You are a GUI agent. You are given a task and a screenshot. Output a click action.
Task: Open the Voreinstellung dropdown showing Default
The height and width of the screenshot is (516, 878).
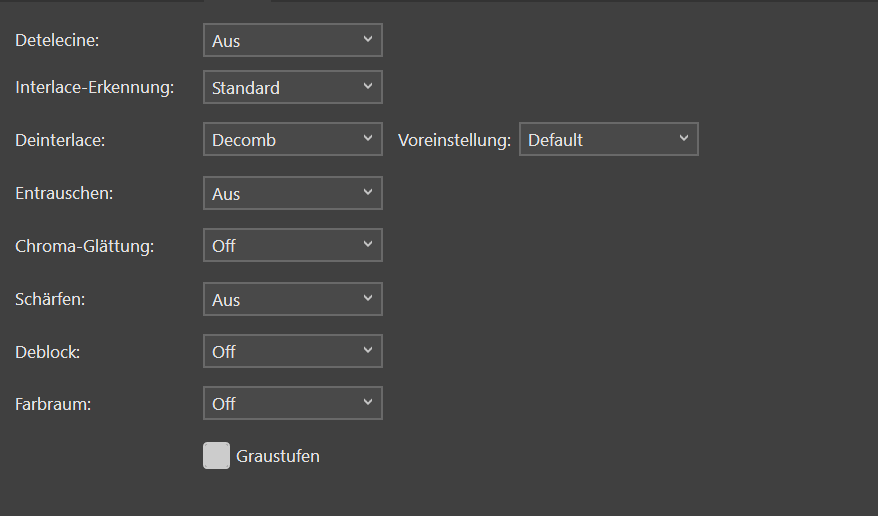tap(608, 140)
